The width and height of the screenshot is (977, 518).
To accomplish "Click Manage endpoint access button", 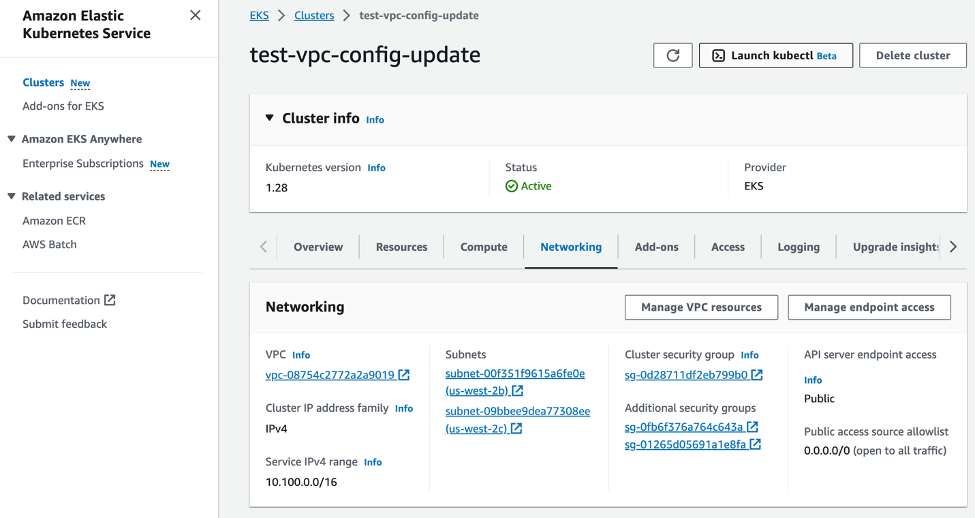I will pos(869,307).
